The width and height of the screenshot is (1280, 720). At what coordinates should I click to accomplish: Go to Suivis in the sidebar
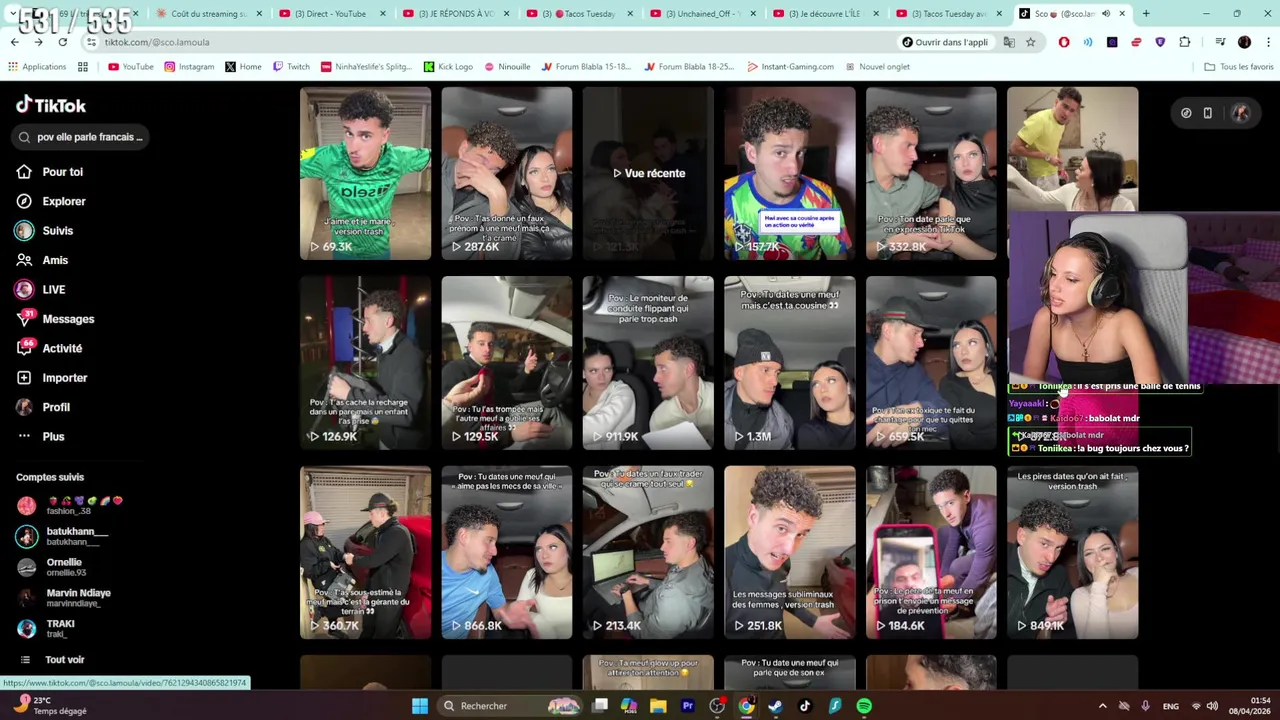click(45, 231)
